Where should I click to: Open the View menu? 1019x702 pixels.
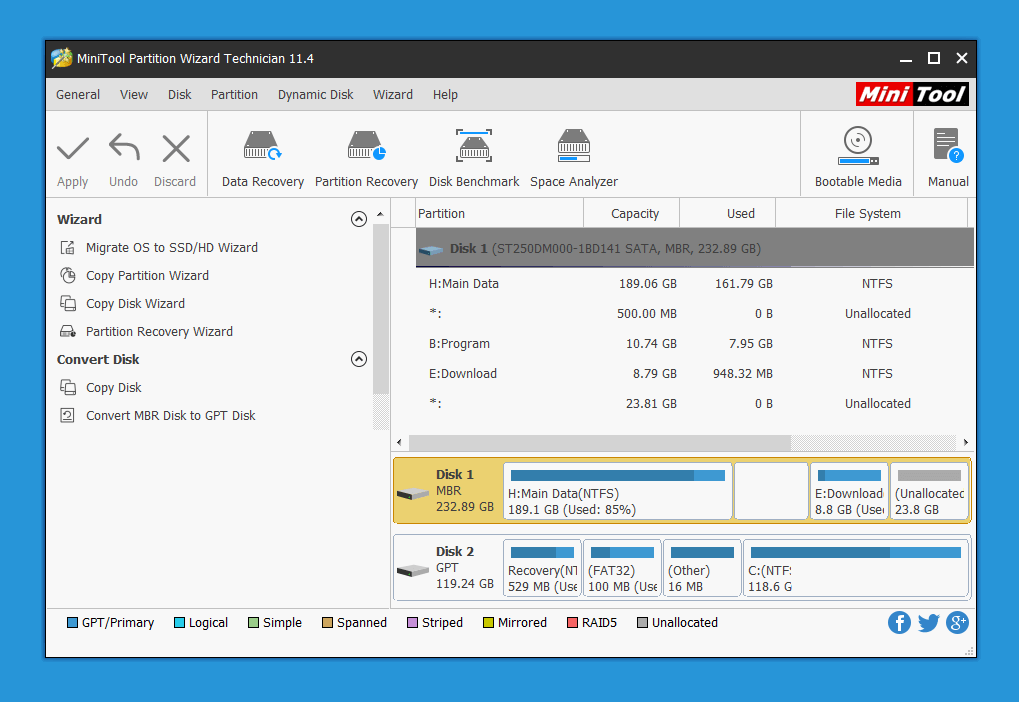tap(134, 95)
